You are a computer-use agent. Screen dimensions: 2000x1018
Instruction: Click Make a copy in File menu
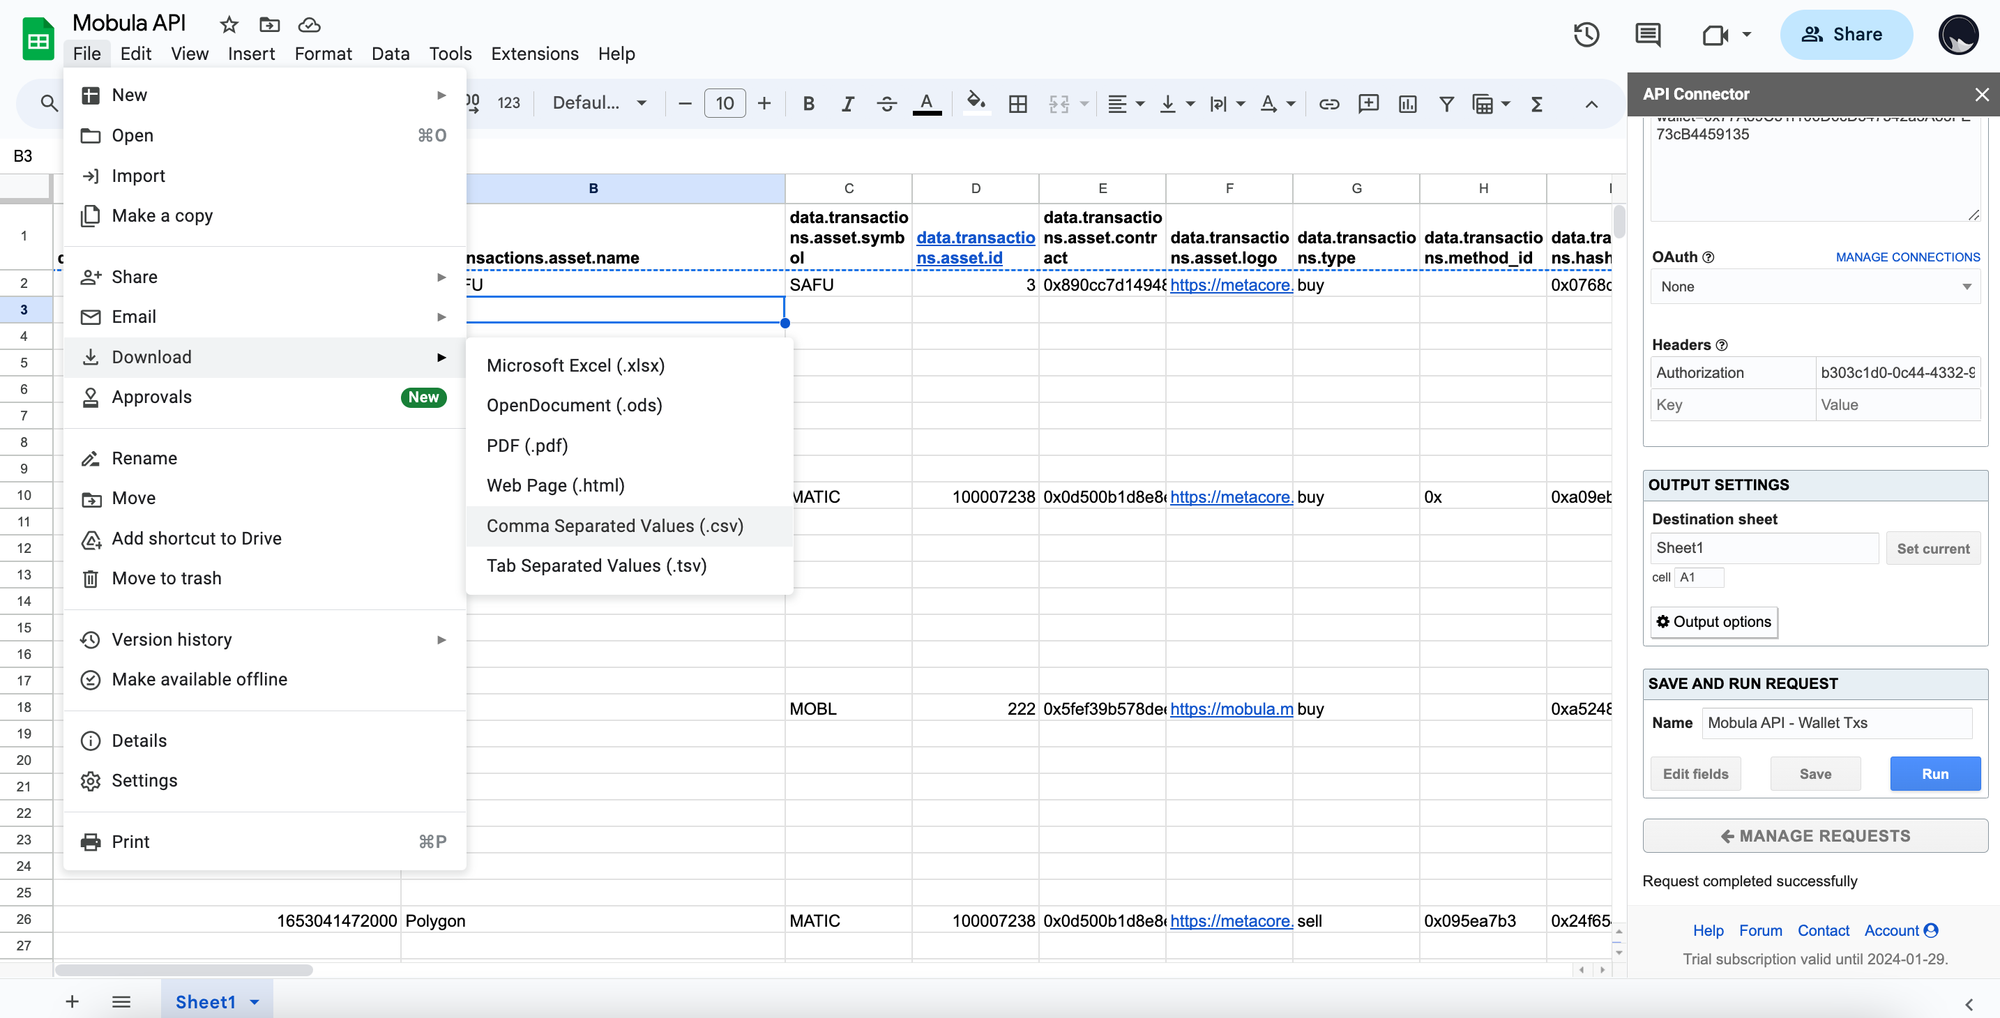(265, 216)
